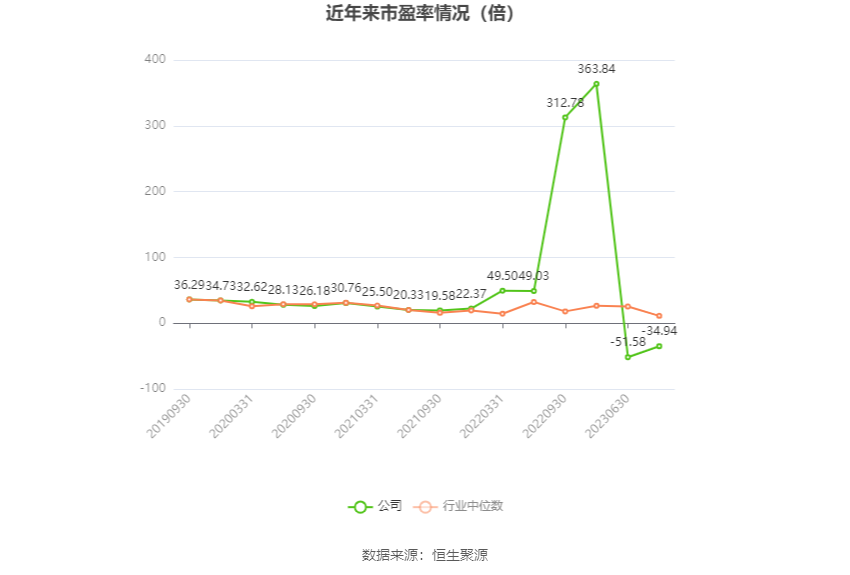Toggle the 公司 legend series

coord(390,506)
